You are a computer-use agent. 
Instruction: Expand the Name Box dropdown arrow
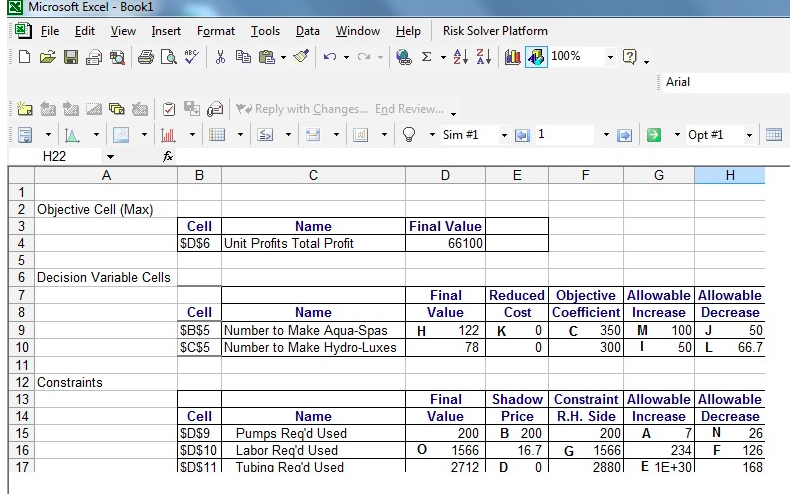(110, 157)
